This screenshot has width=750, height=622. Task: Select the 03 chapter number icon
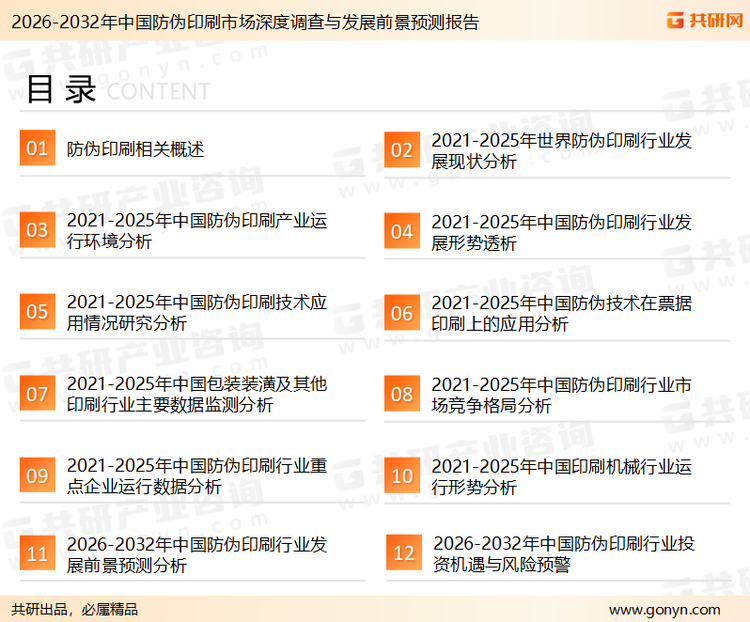37,231
